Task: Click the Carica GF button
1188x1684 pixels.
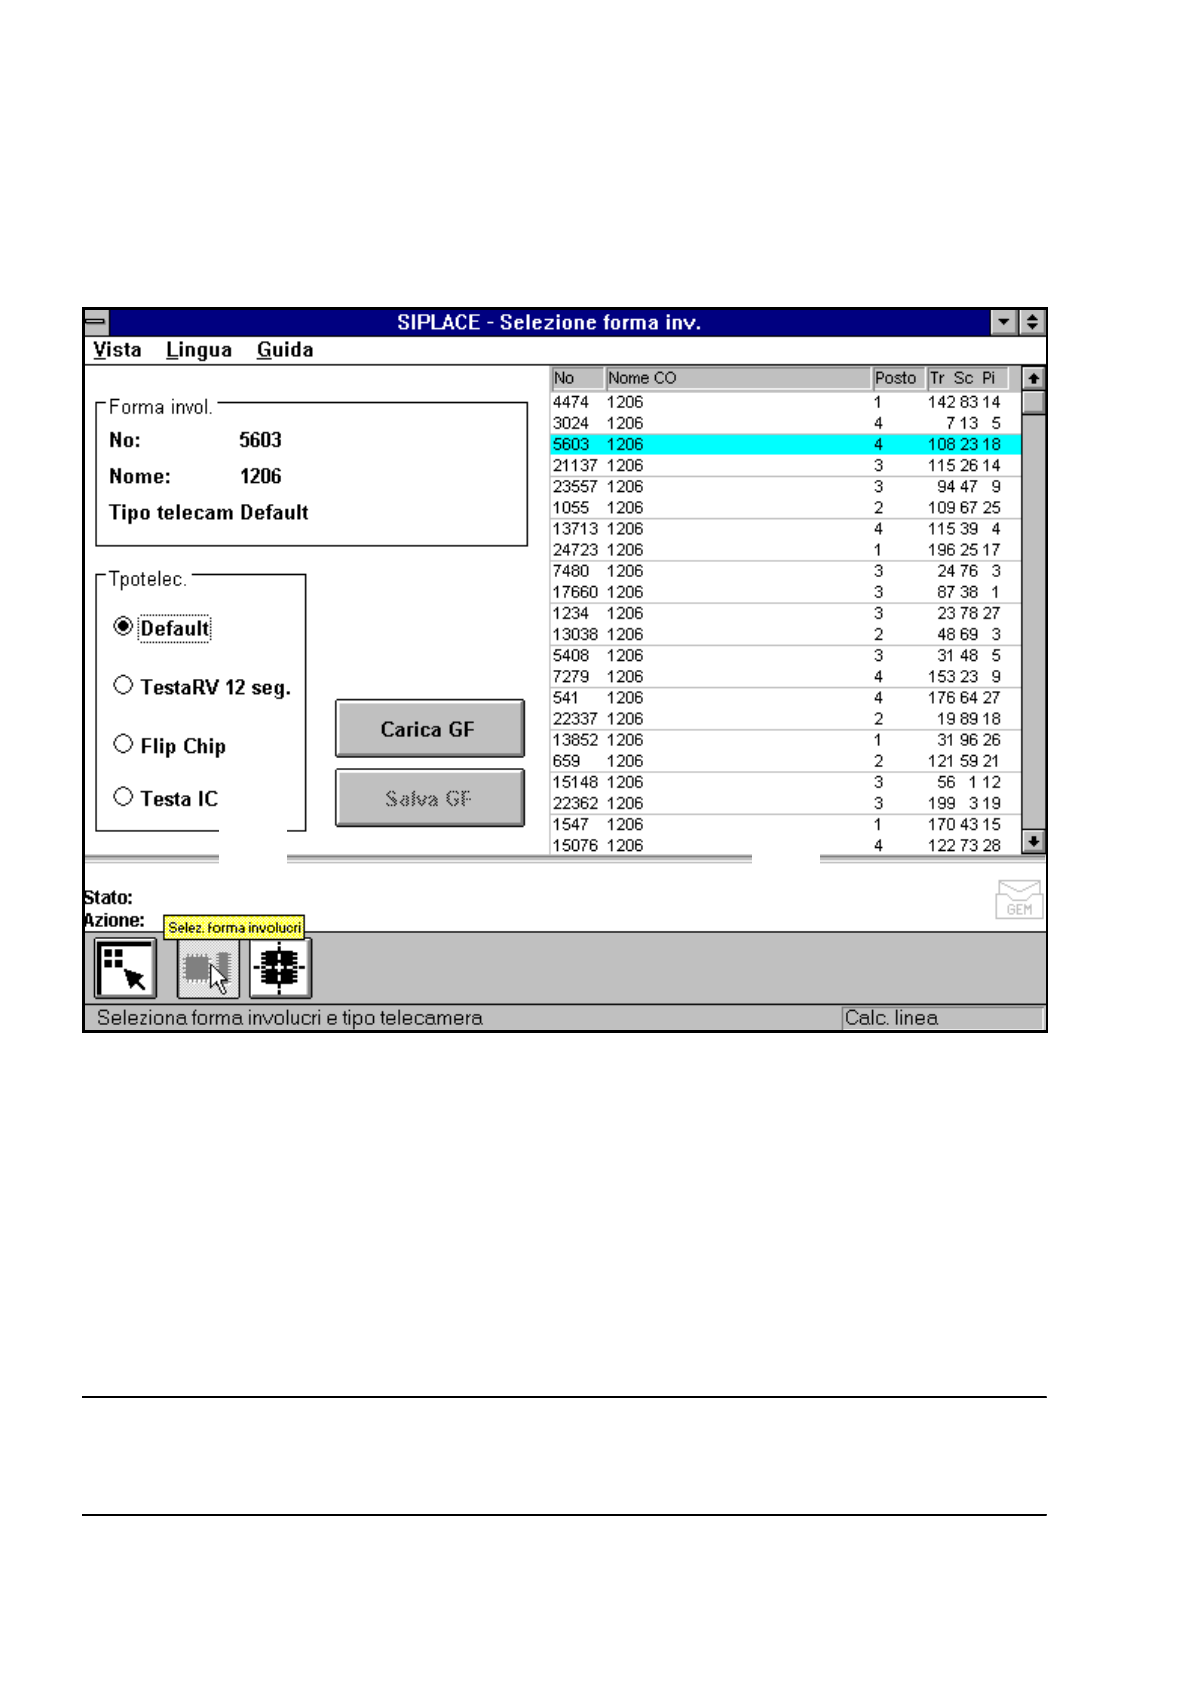Action: coord(429,728)
